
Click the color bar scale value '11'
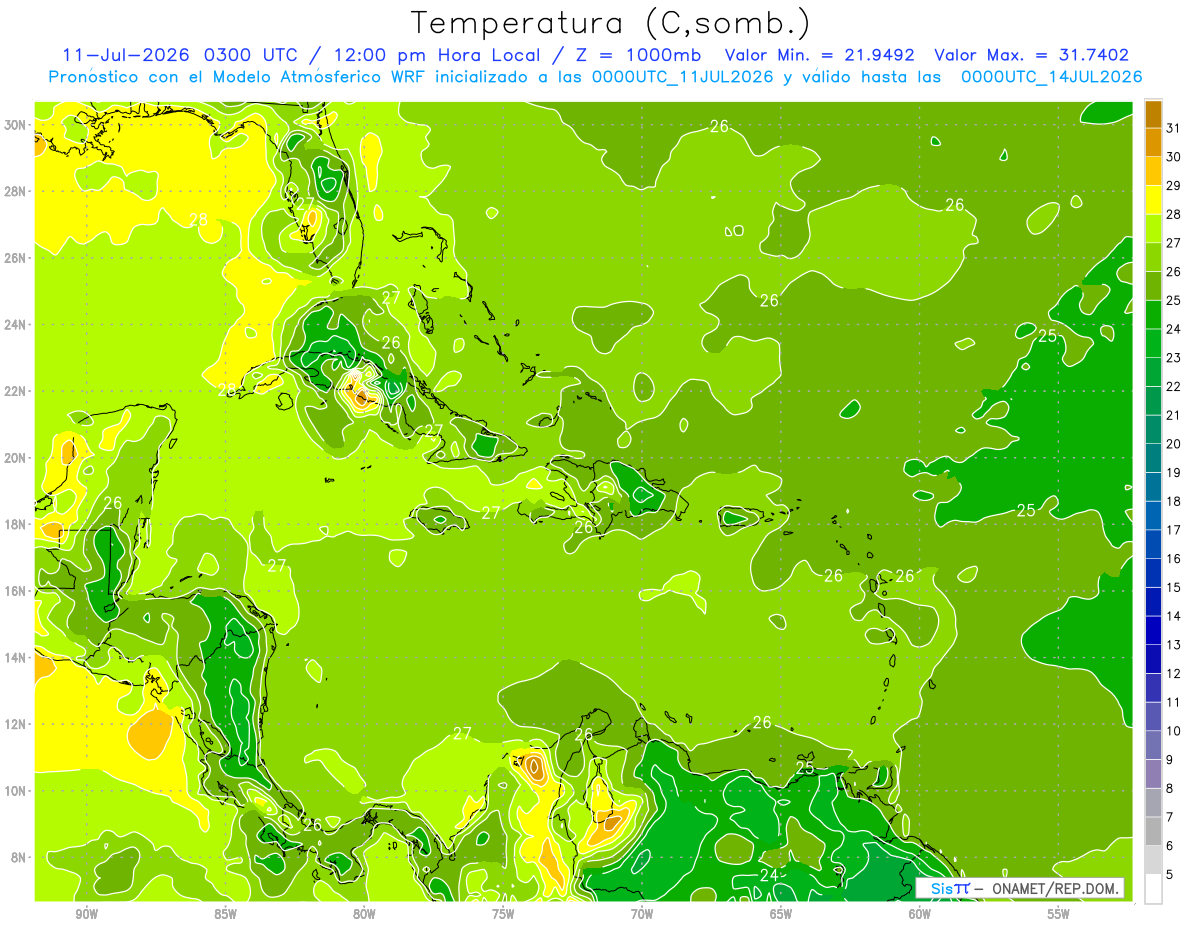coord(1173,702)
